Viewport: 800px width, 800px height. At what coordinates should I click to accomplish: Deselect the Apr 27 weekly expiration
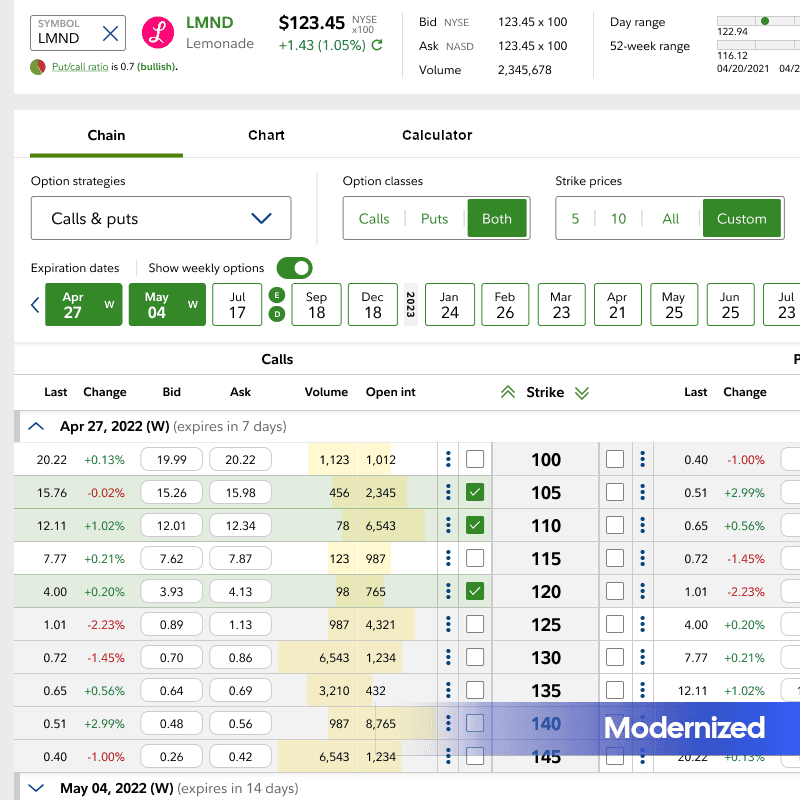84,305
